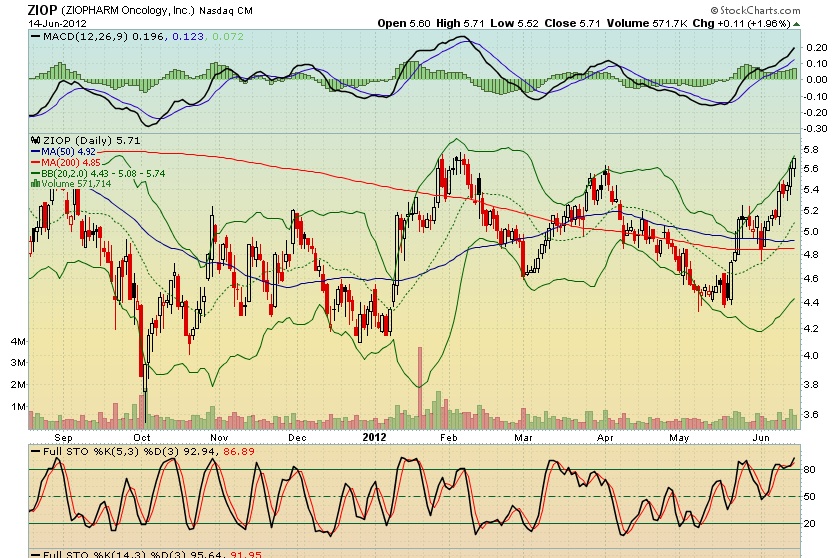Click the 4.0 price axis label

click(x=811, y=355)
